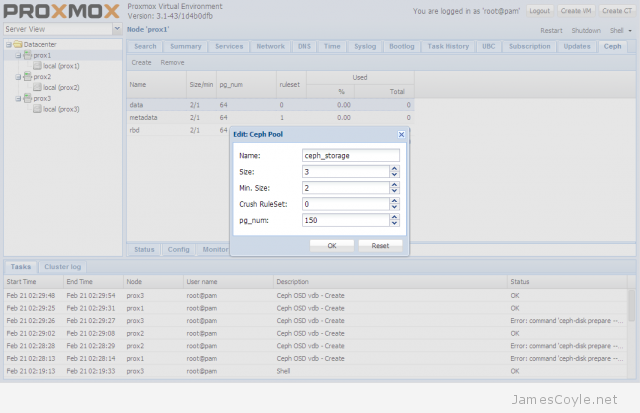This screenshot has height=413, width=640.
Task: Collapse the prox2 tree node
Action: point(17,77)
